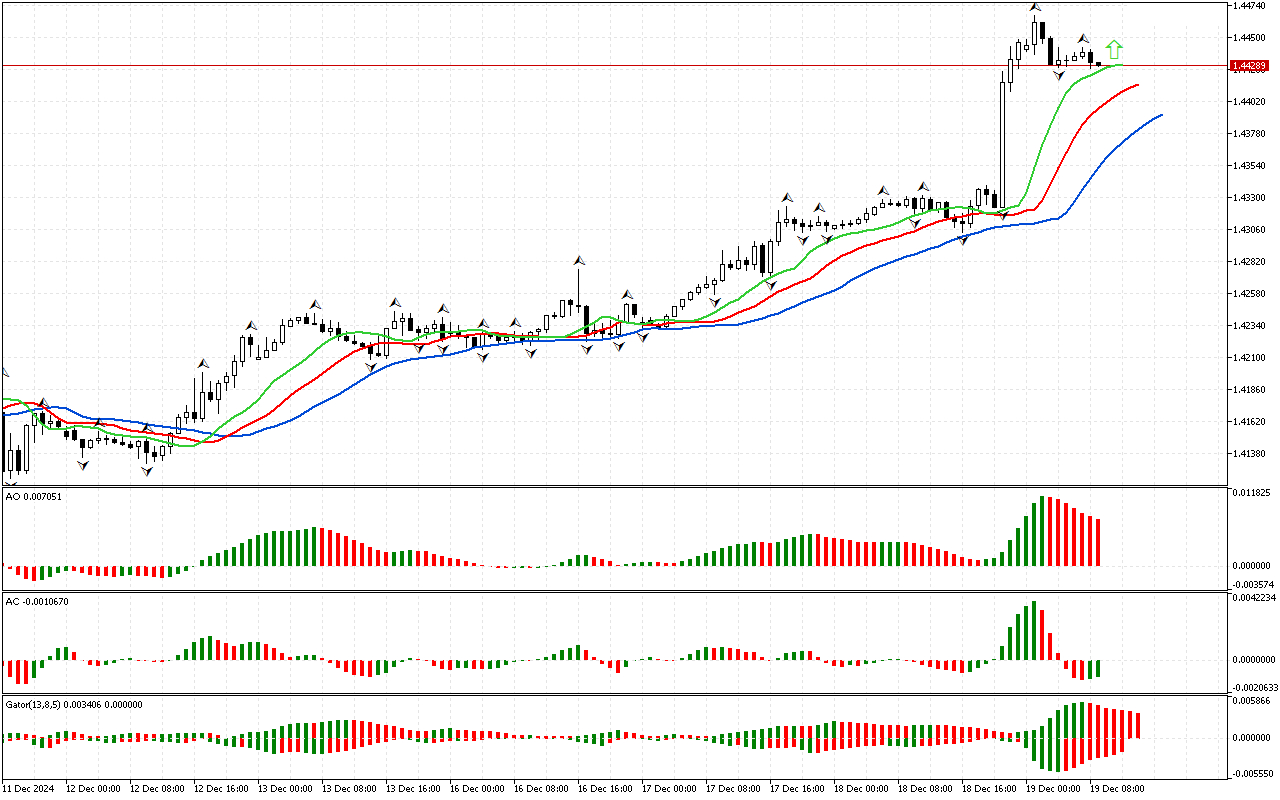Click the 1.43780 price axis label
Viewport: 1280px width, 800px height.
coord(1249,134)
